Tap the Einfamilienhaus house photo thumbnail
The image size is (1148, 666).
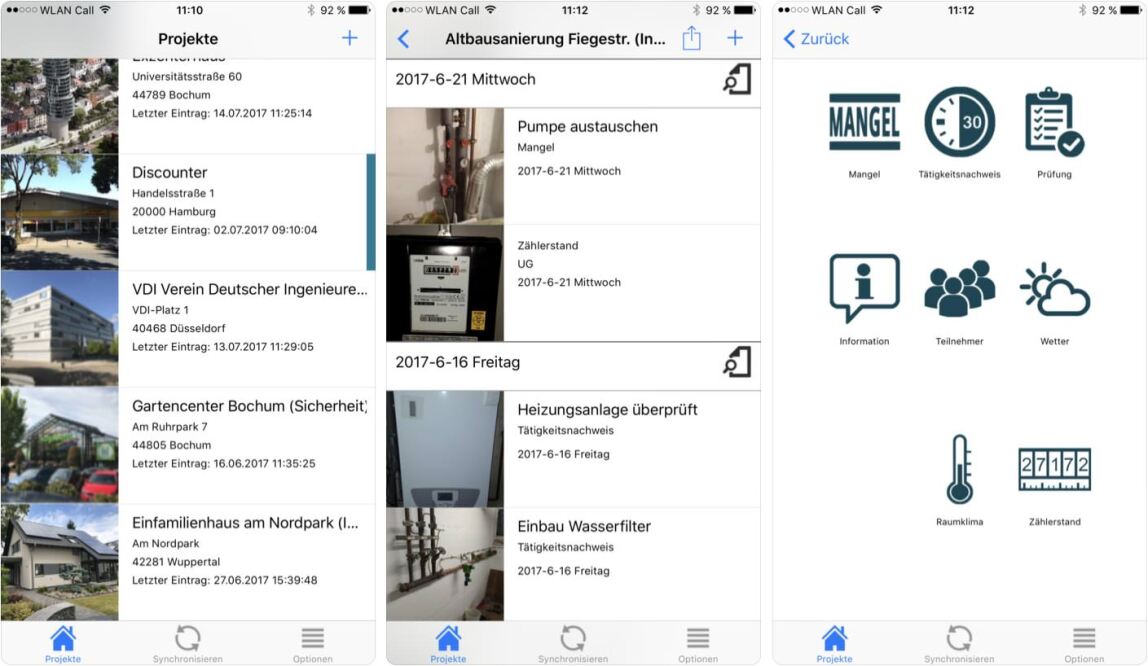[x=59, y=562]
